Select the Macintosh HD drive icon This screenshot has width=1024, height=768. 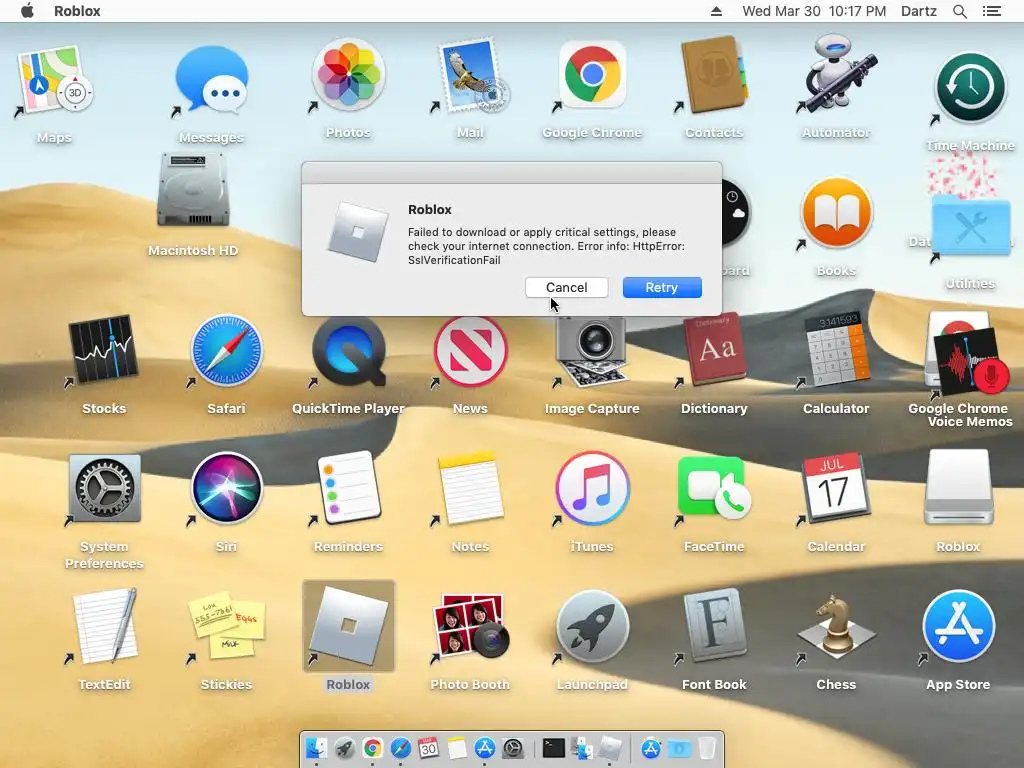193,191
